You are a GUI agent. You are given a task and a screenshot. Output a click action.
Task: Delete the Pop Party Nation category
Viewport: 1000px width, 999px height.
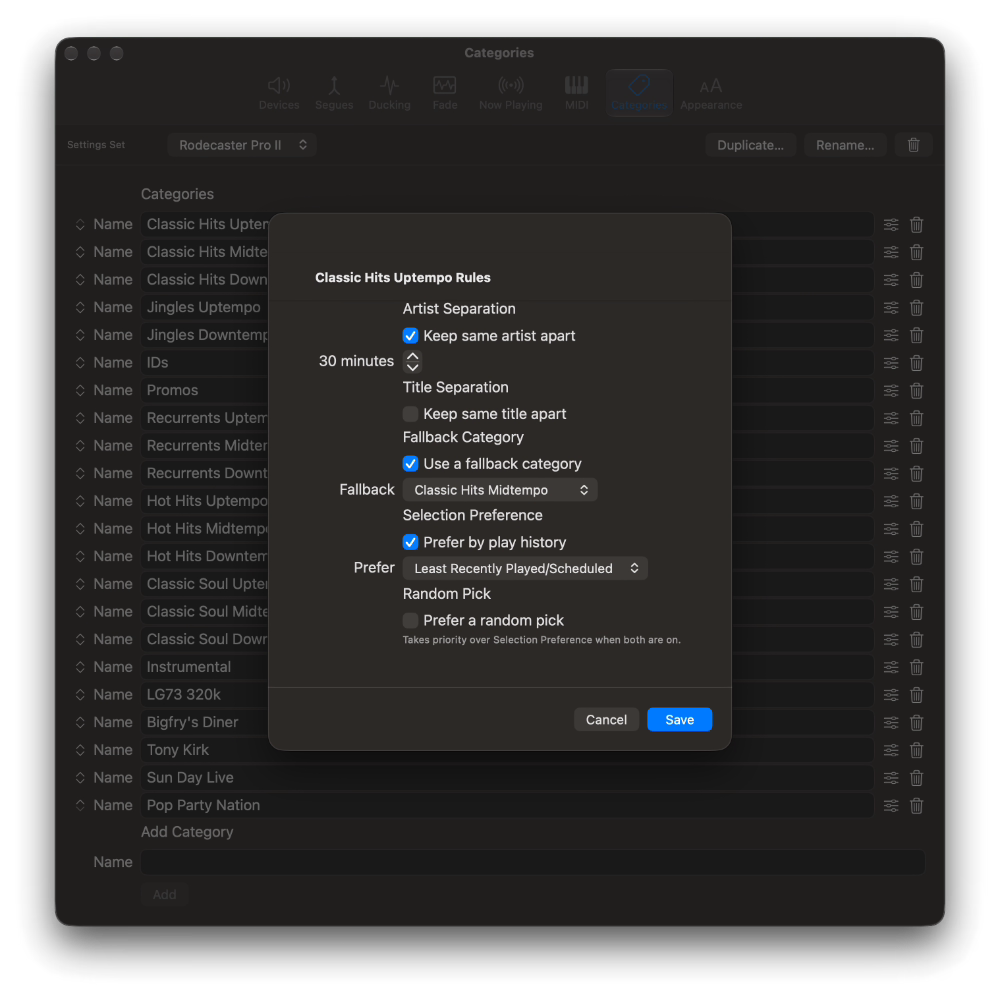click(x=916, y=806)
